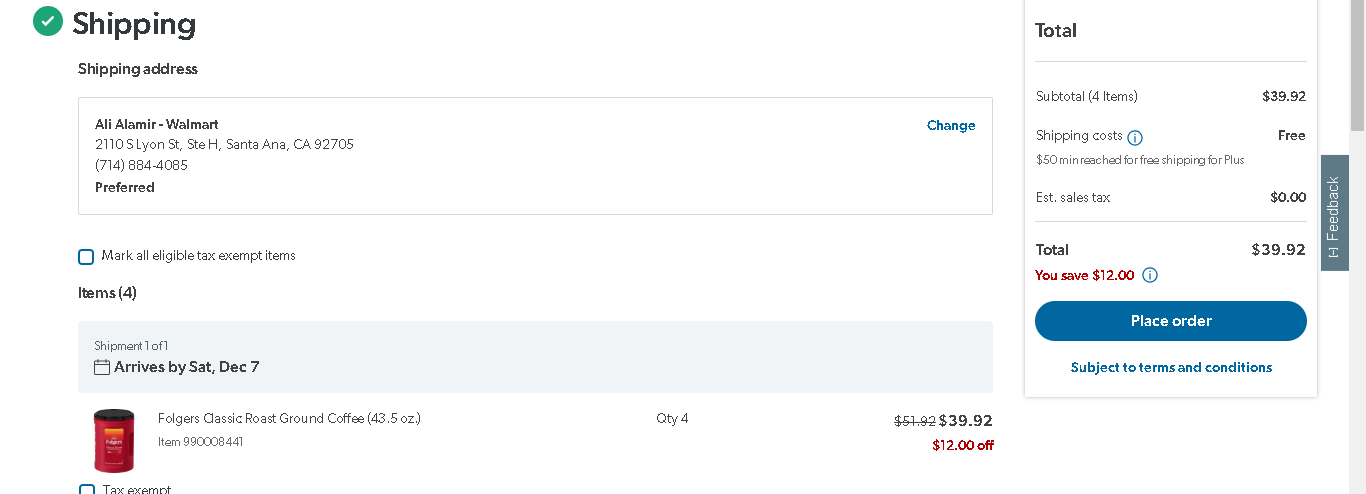Screen dimensions: 1366x494
Task: Click the Items (4) heading
Action: (x=107, y=293)
